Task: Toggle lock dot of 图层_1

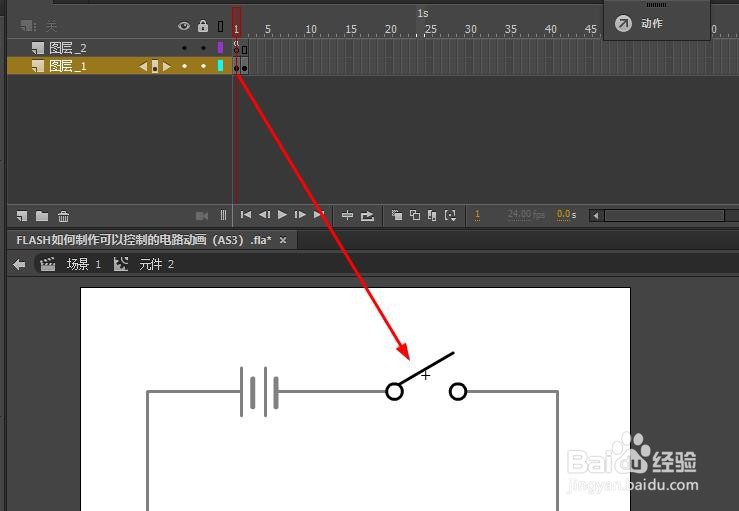Action: pos(203,66)
